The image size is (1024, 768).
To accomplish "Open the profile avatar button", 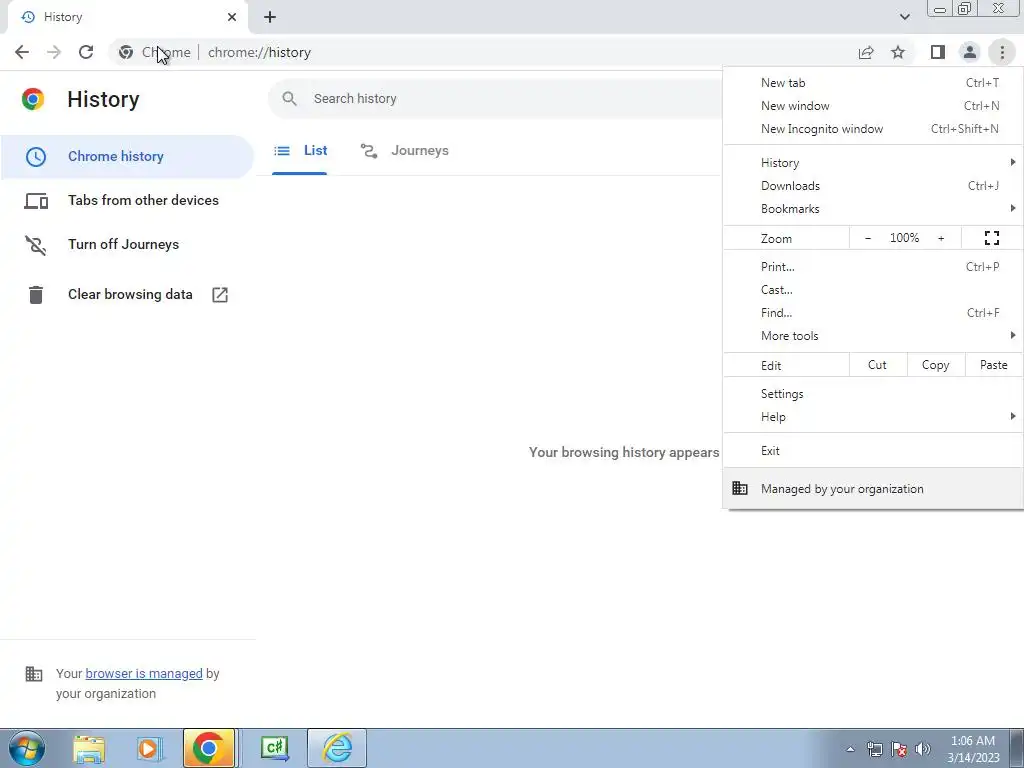I will point(970,52).
